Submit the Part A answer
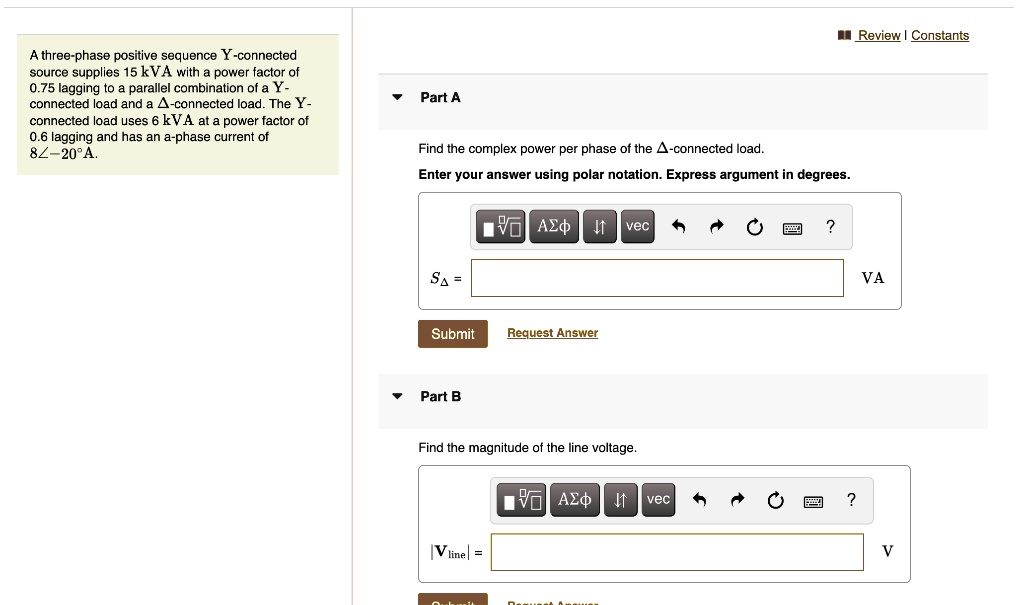This screenshot has height=605, width=1024. [x=453, y=334]
